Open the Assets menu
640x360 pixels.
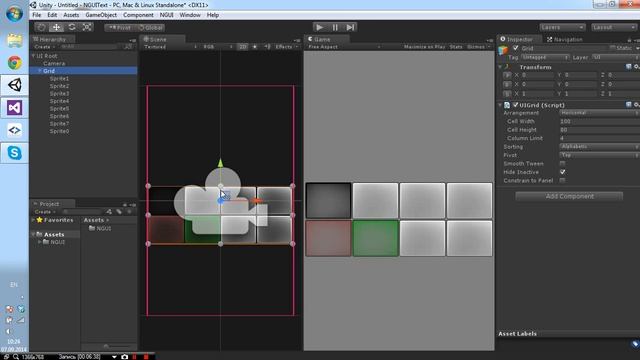click(x=71, y=15)
